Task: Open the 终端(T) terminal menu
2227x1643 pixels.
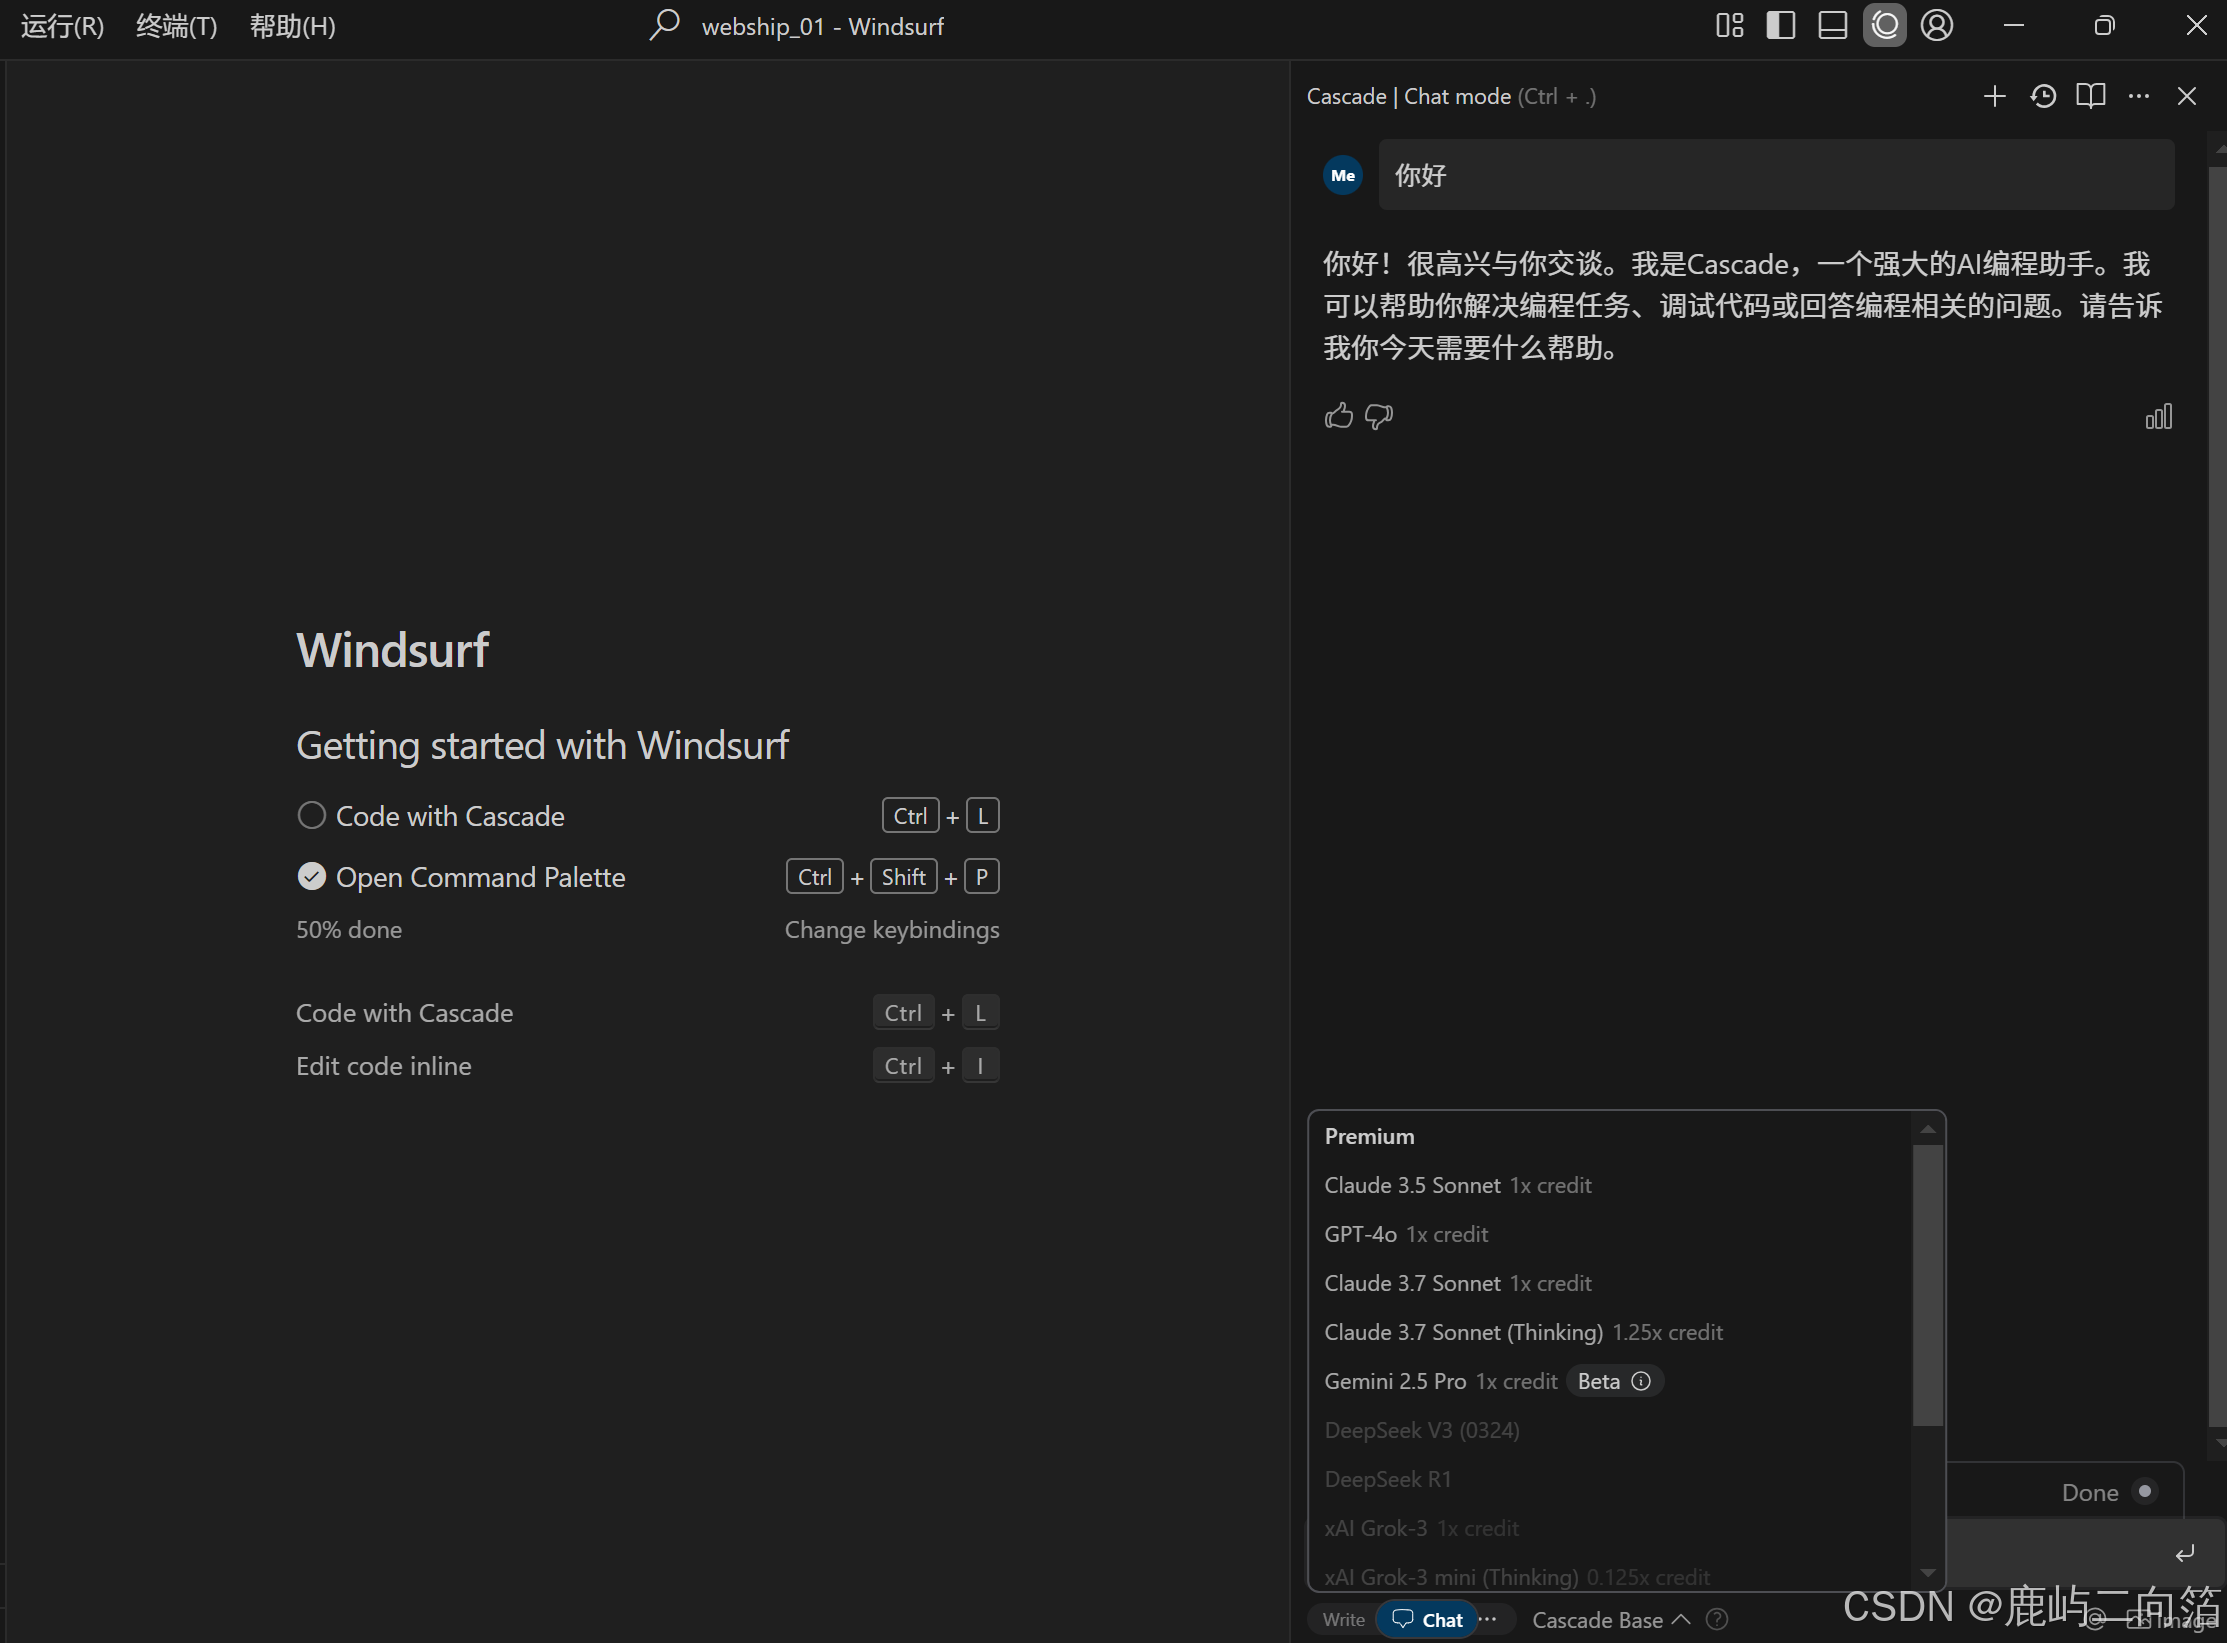Action: pyautogui.click(x=176, y=26)
